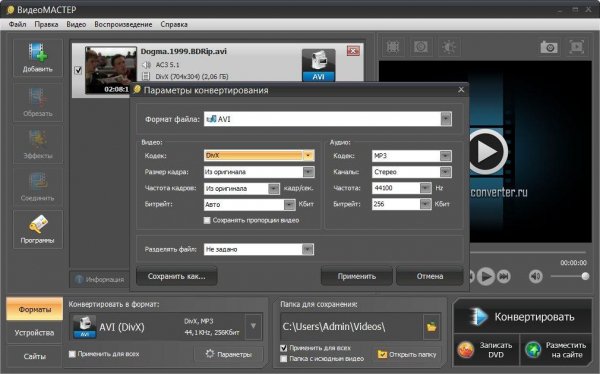
Task: Toggle Применить для всех under format
Action: click(x=72, y=354)
